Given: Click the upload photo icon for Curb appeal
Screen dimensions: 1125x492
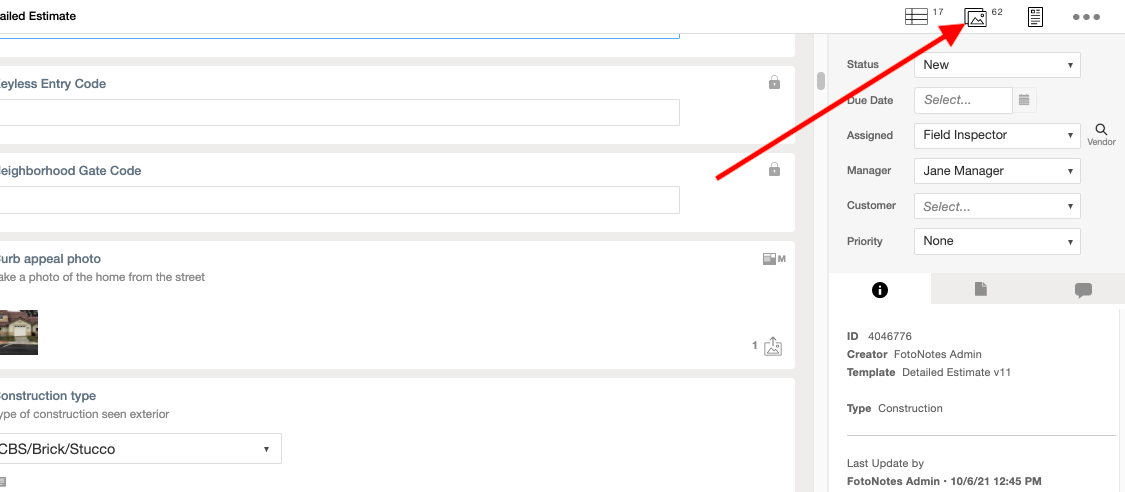Looking at the screenshot, I should [x=773, y=346].
